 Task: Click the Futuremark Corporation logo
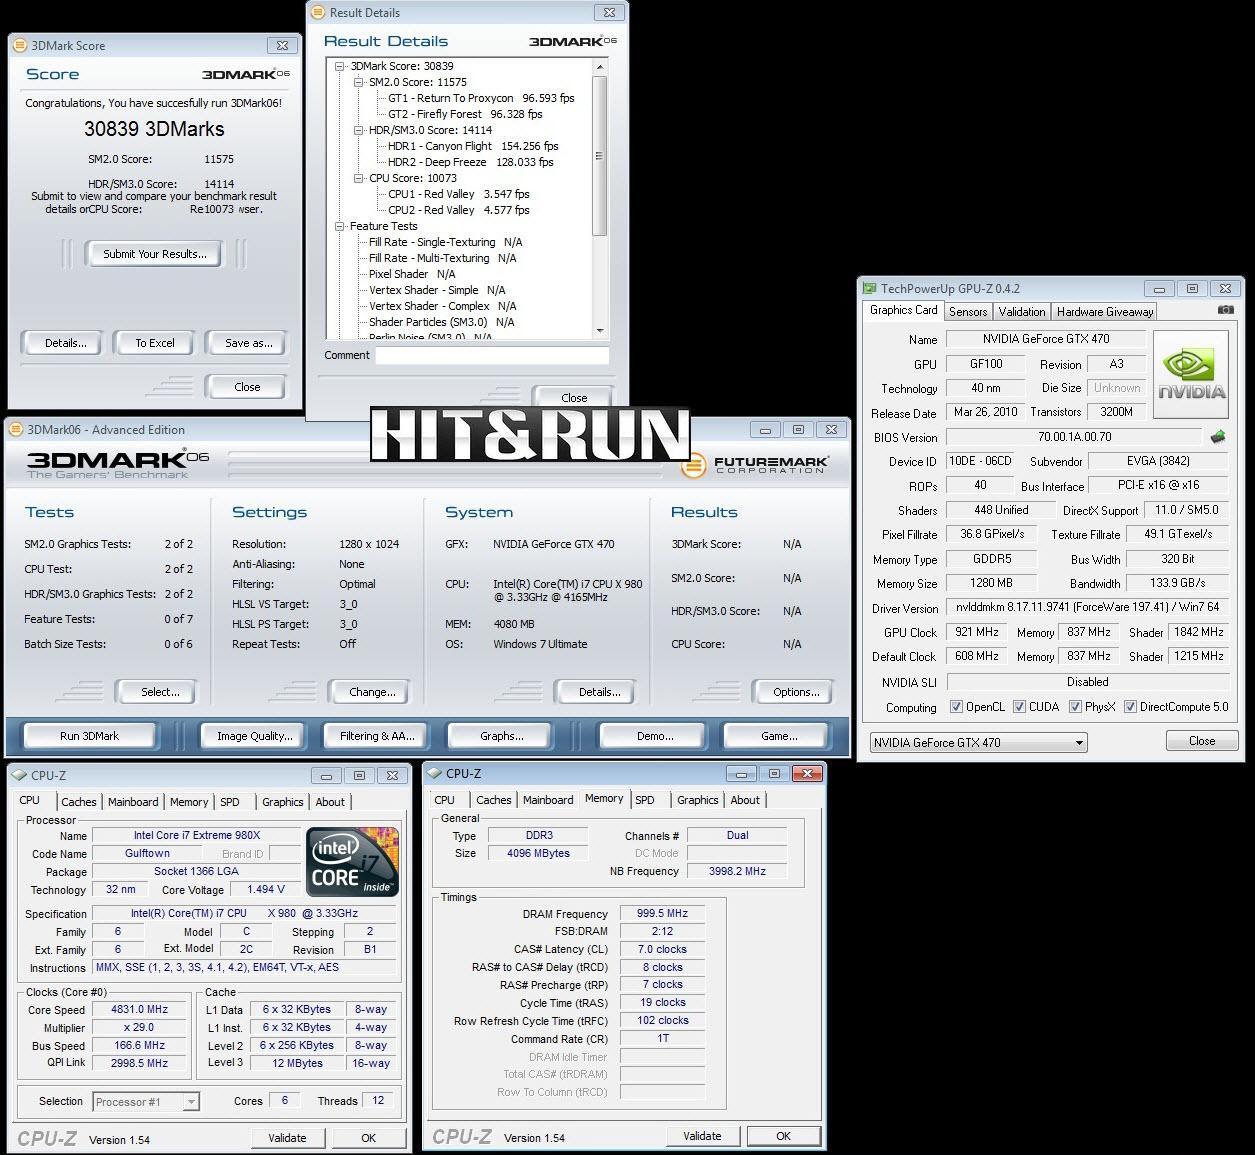tap(756, 466)
